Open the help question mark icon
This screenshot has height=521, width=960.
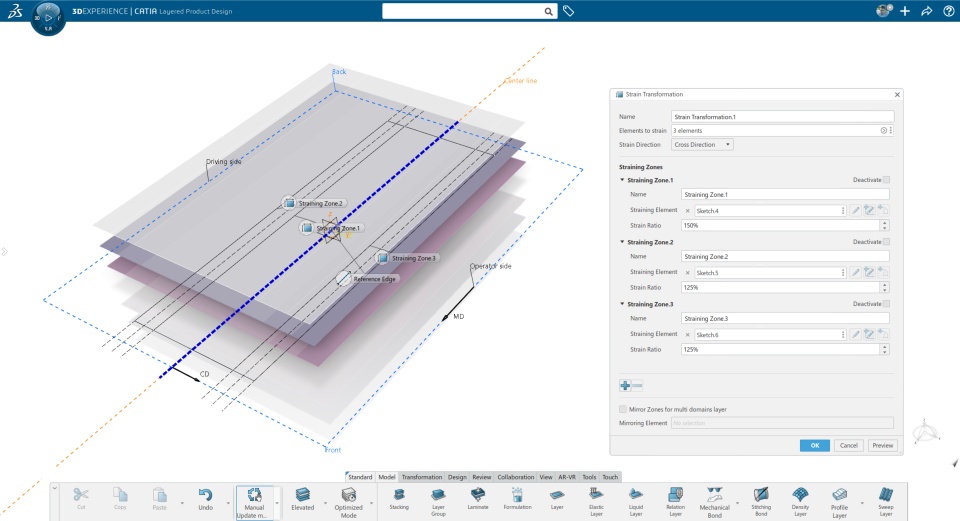(x=948, y=11)
